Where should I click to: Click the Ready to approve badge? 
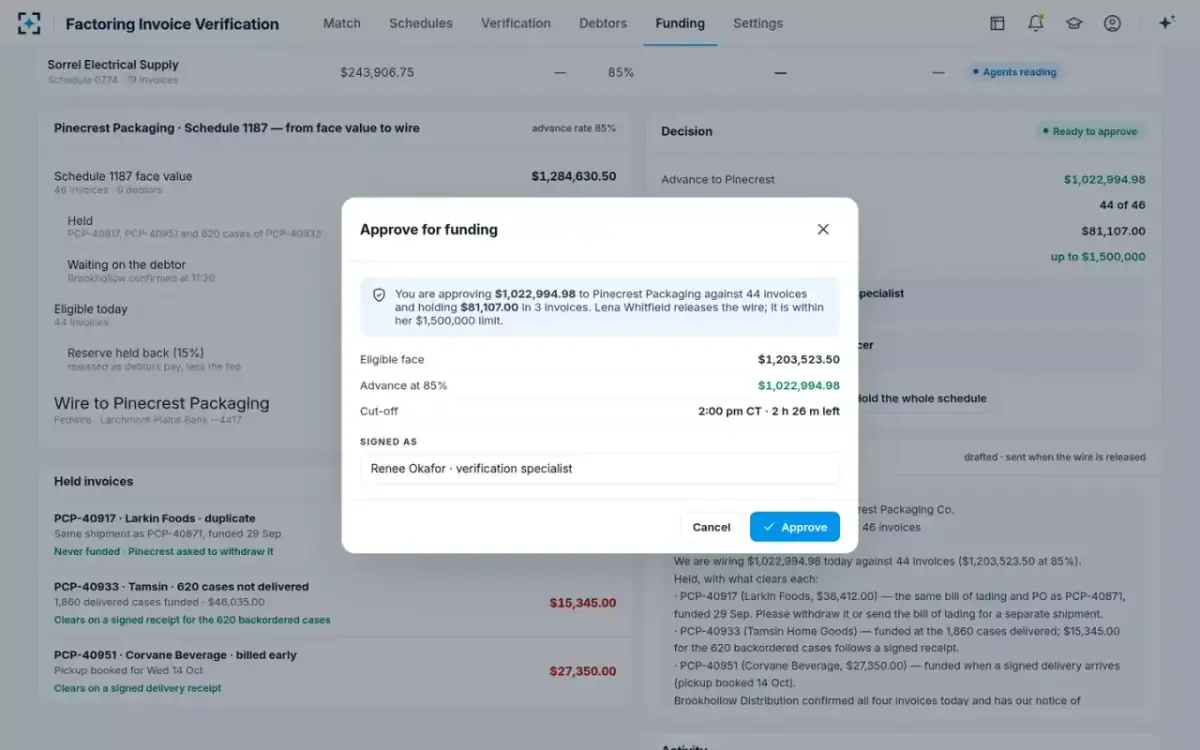[1088, 131]
